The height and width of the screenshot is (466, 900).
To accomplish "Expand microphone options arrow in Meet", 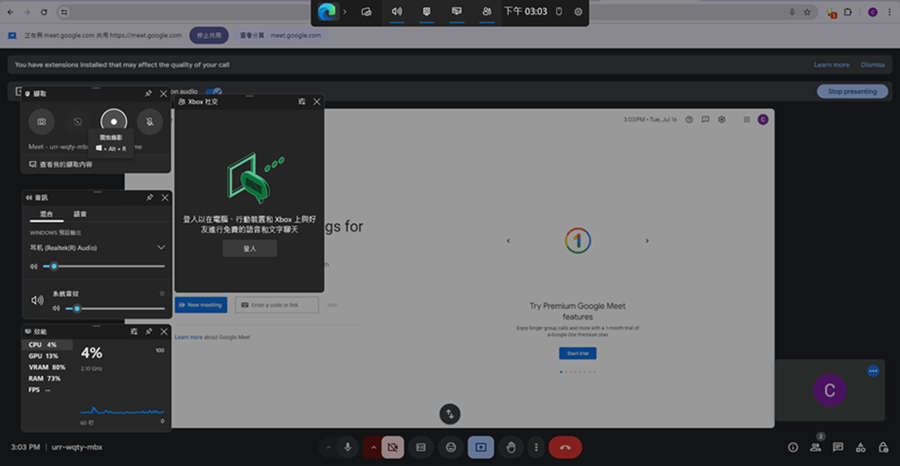I will click(329, 448).
